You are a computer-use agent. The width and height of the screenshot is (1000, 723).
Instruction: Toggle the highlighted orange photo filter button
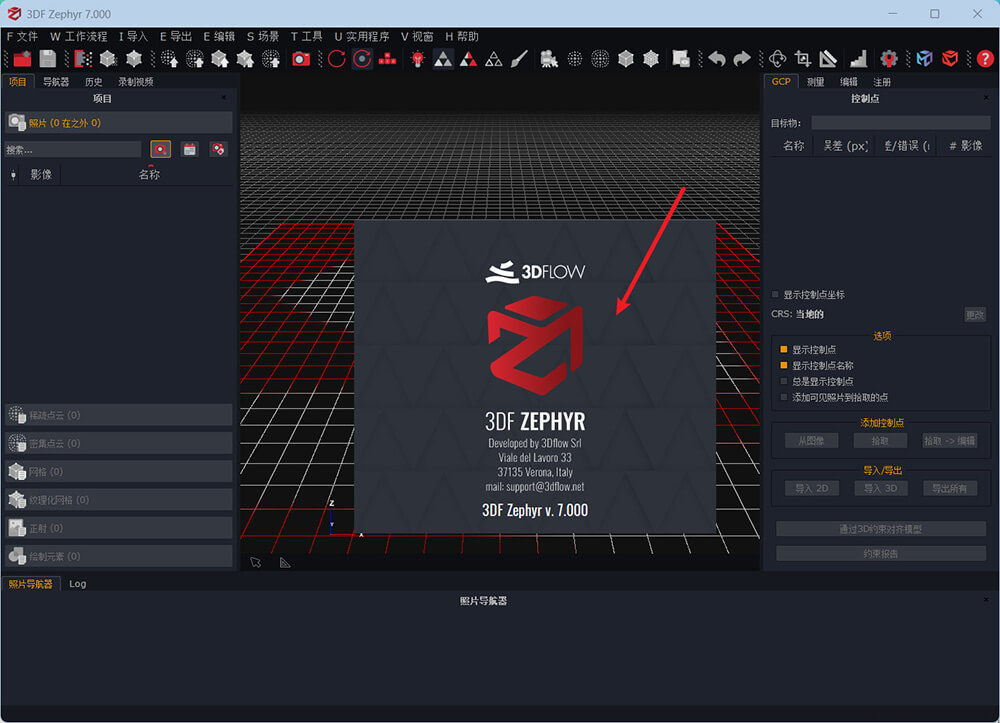click(x=160, y=149)
